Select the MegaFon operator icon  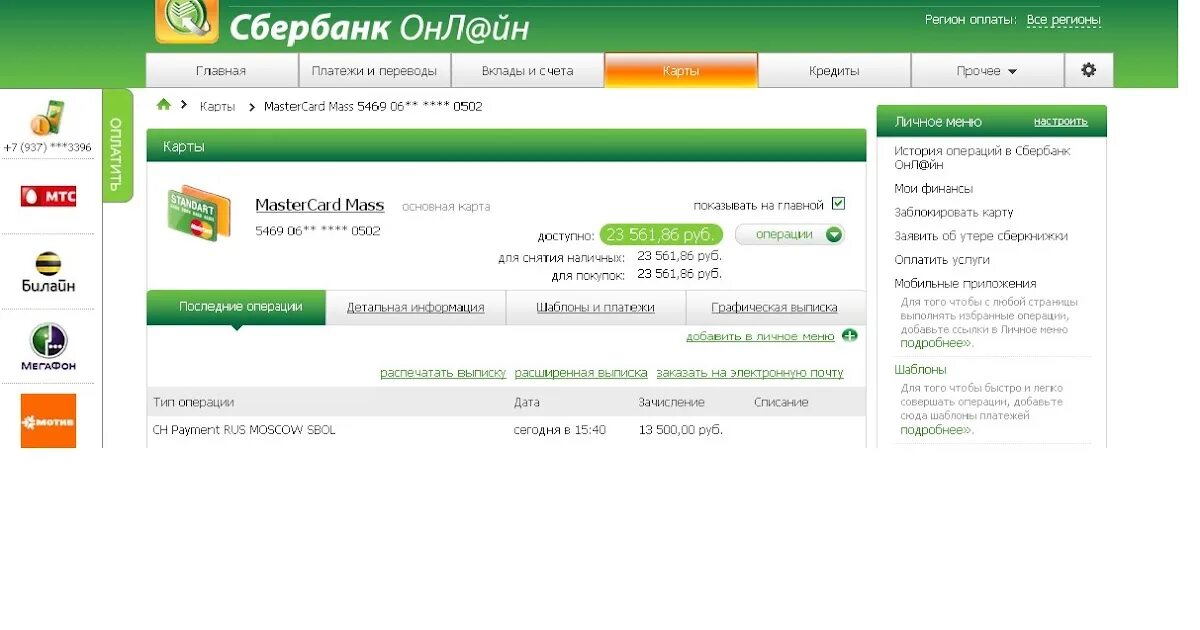48,347
